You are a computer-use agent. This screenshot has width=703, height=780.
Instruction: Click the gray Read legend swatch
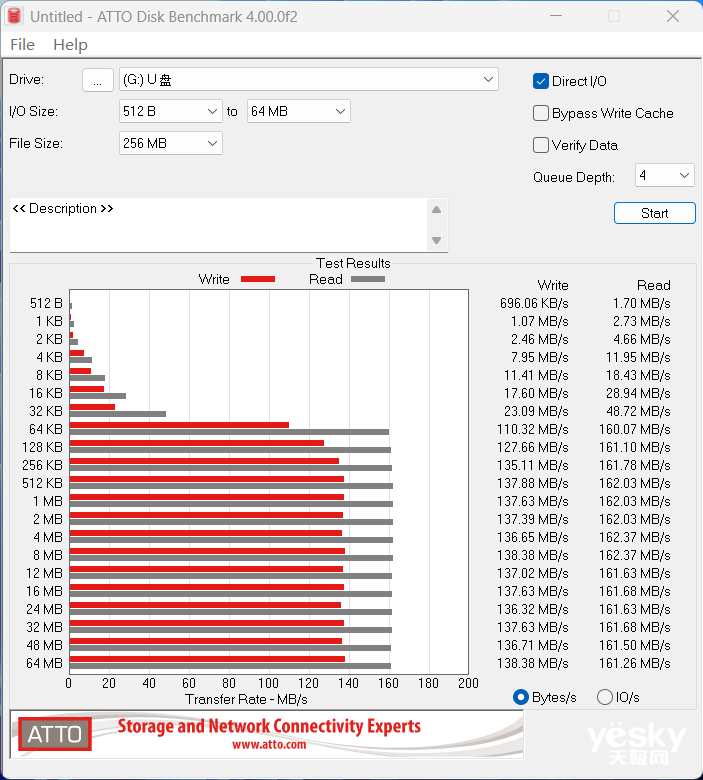coord(368,279)
